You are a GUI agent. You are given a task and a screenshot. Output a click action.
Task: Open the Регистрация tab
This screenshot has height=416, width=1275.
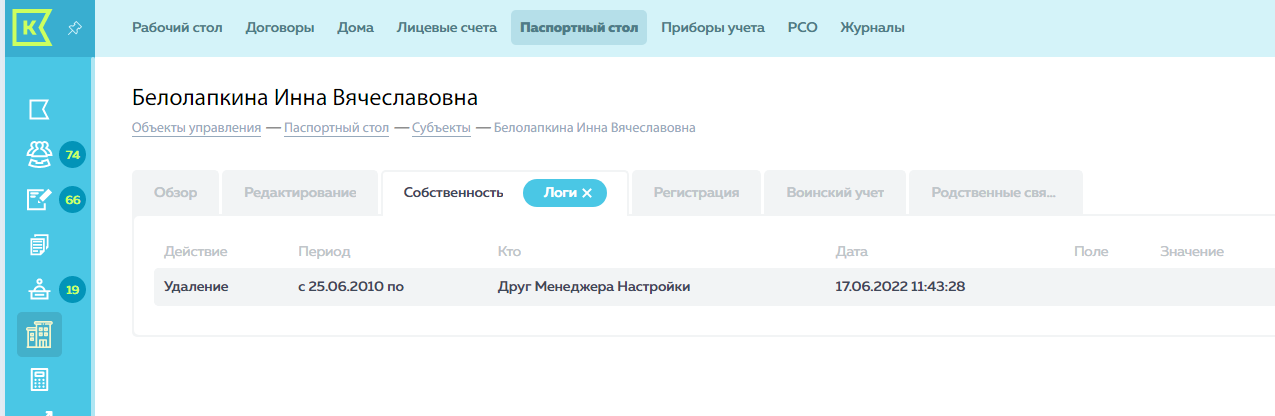click(696, 193)
